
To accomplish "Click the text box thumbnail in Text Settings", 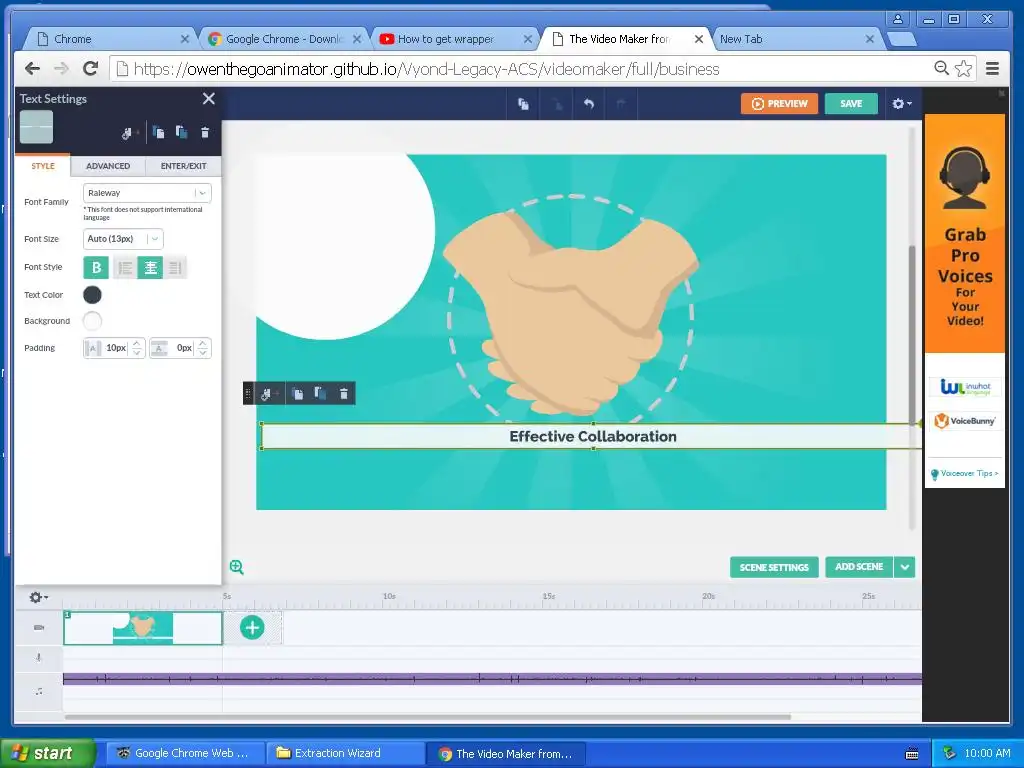I will [x=37, y=127].
